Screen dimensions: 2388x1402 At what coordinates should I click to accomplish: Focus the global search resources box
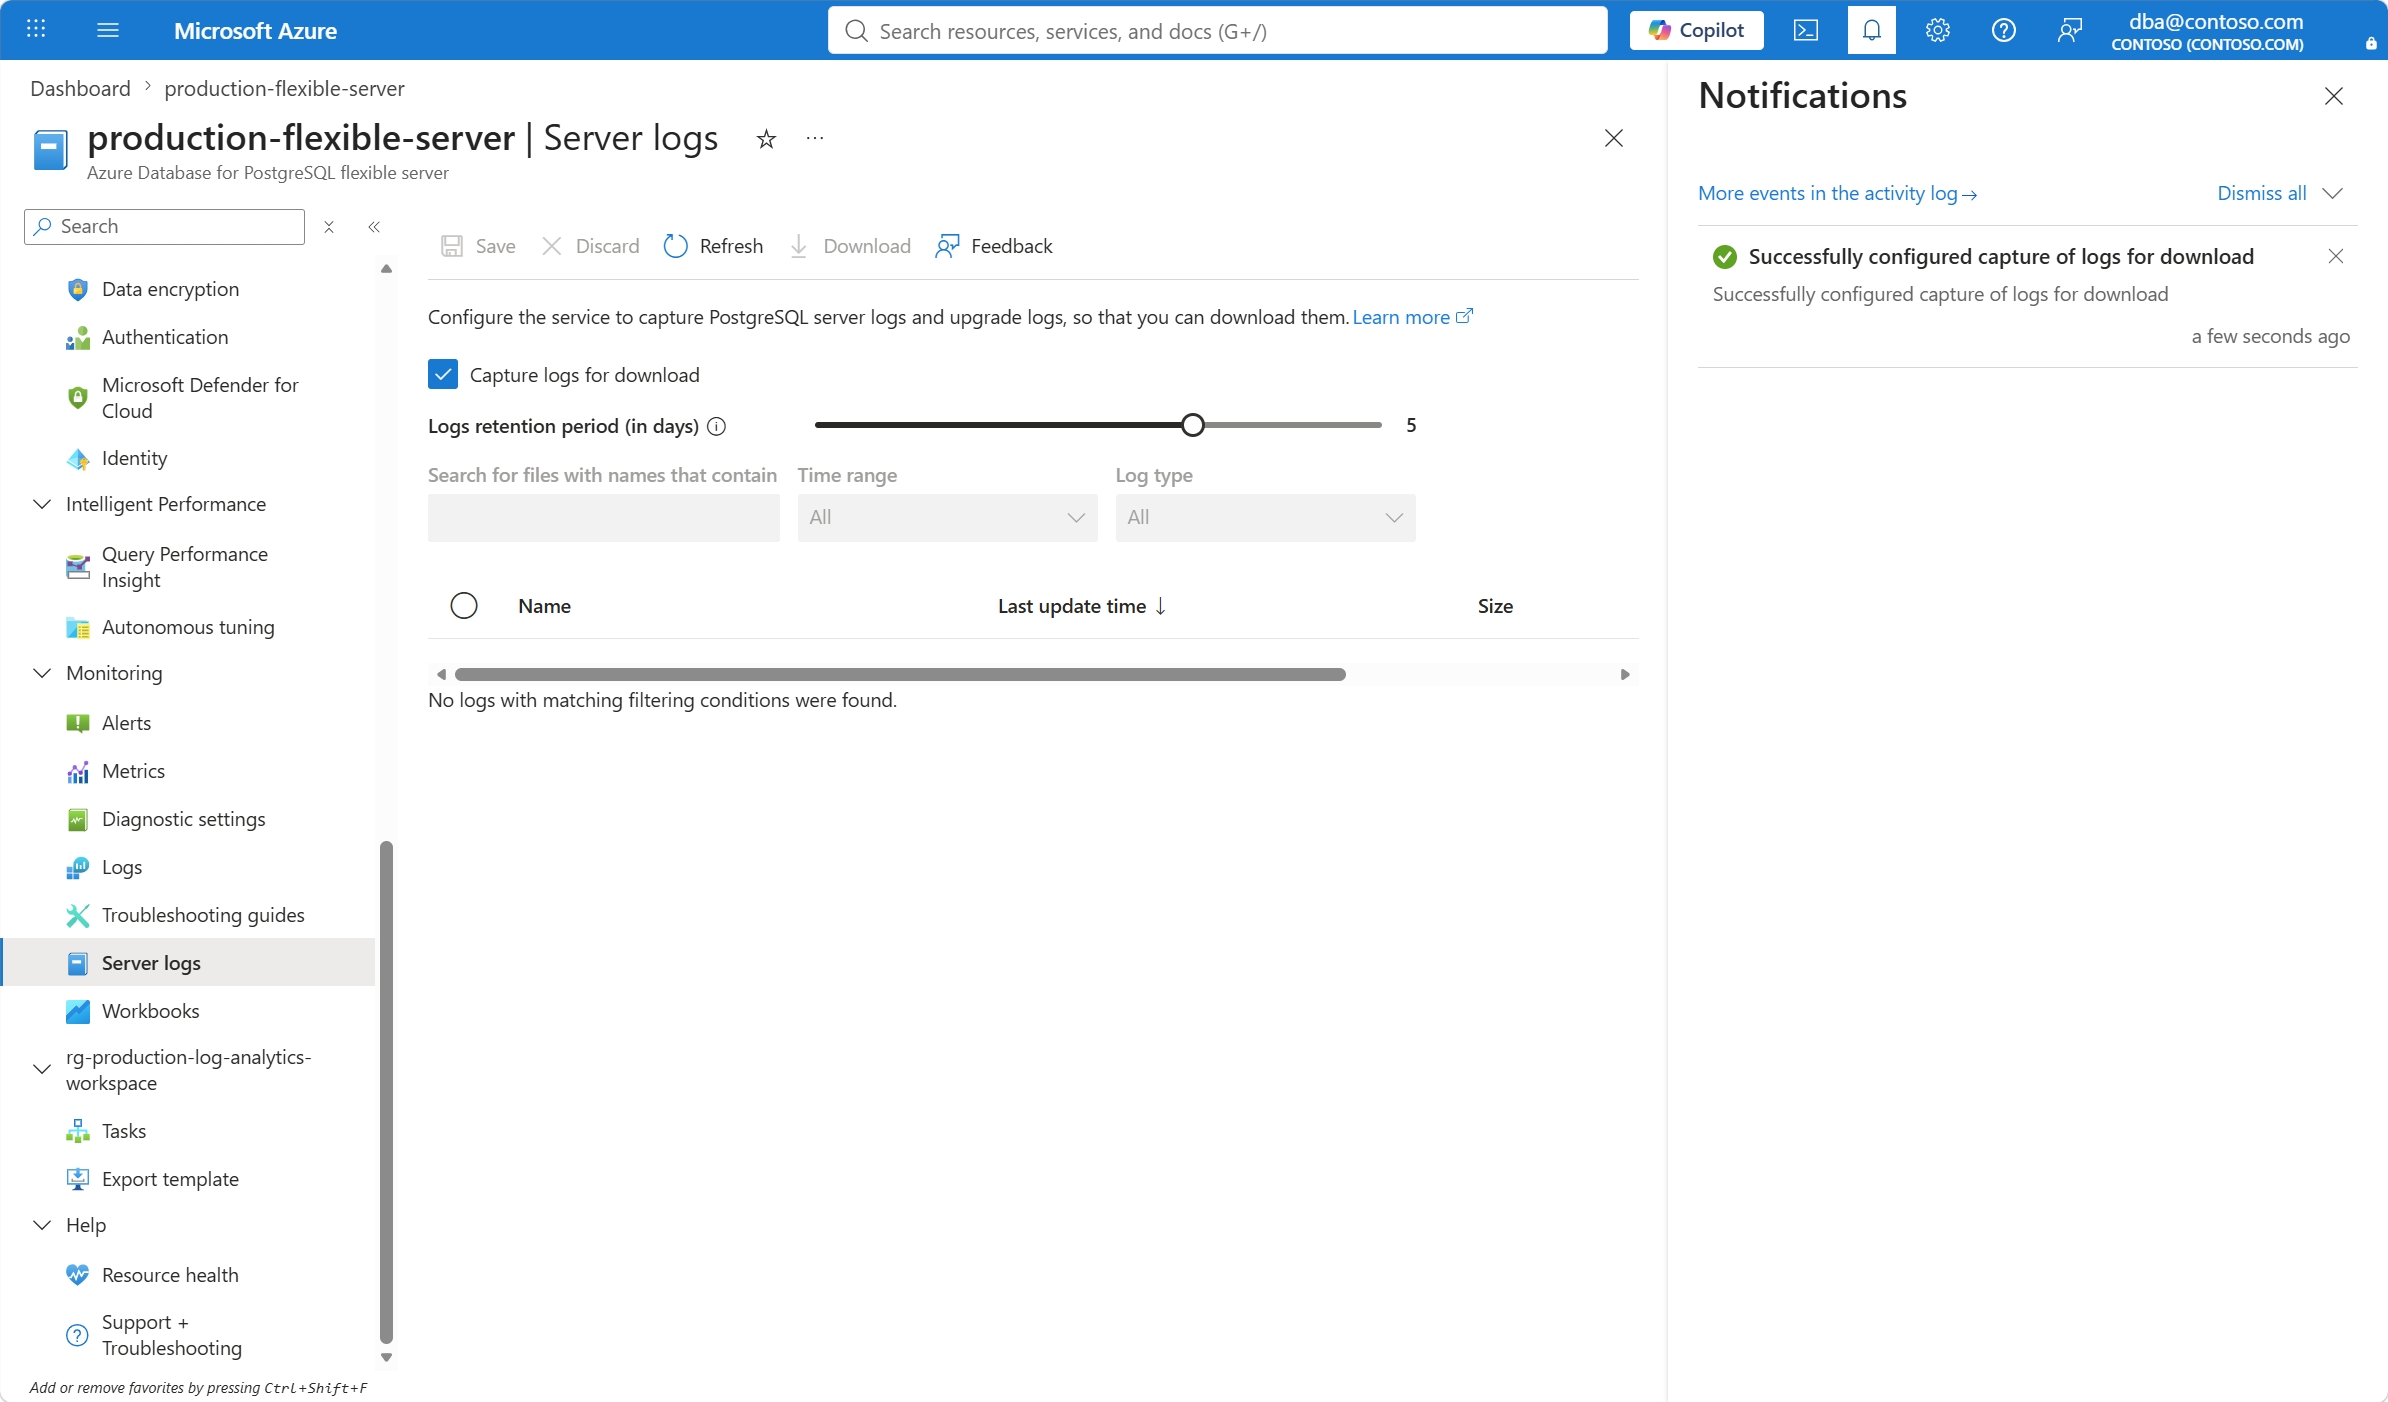click(1217, 30)
